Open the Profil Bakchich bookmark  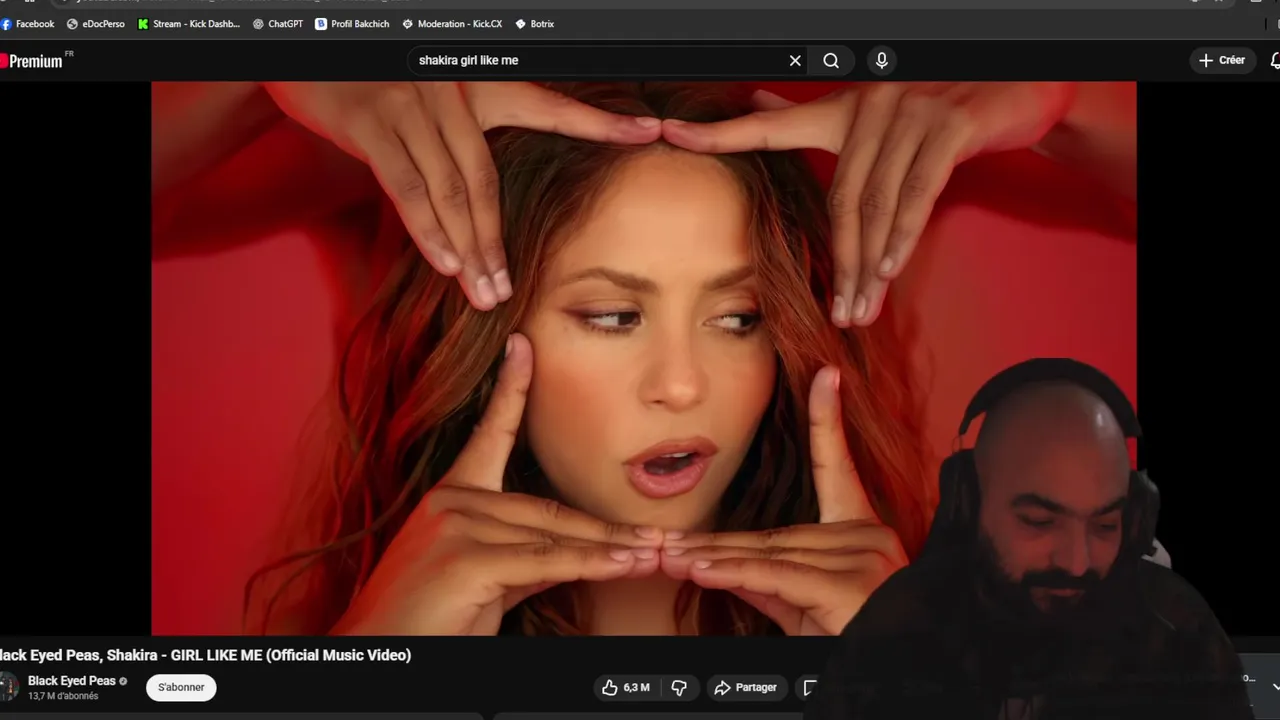click(352, 24)
